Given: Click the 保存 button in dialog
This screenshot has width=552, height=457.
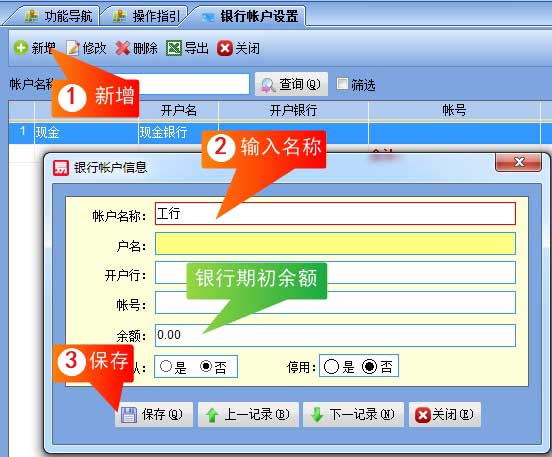Looking at the screenshot, I should click(154, 415).
